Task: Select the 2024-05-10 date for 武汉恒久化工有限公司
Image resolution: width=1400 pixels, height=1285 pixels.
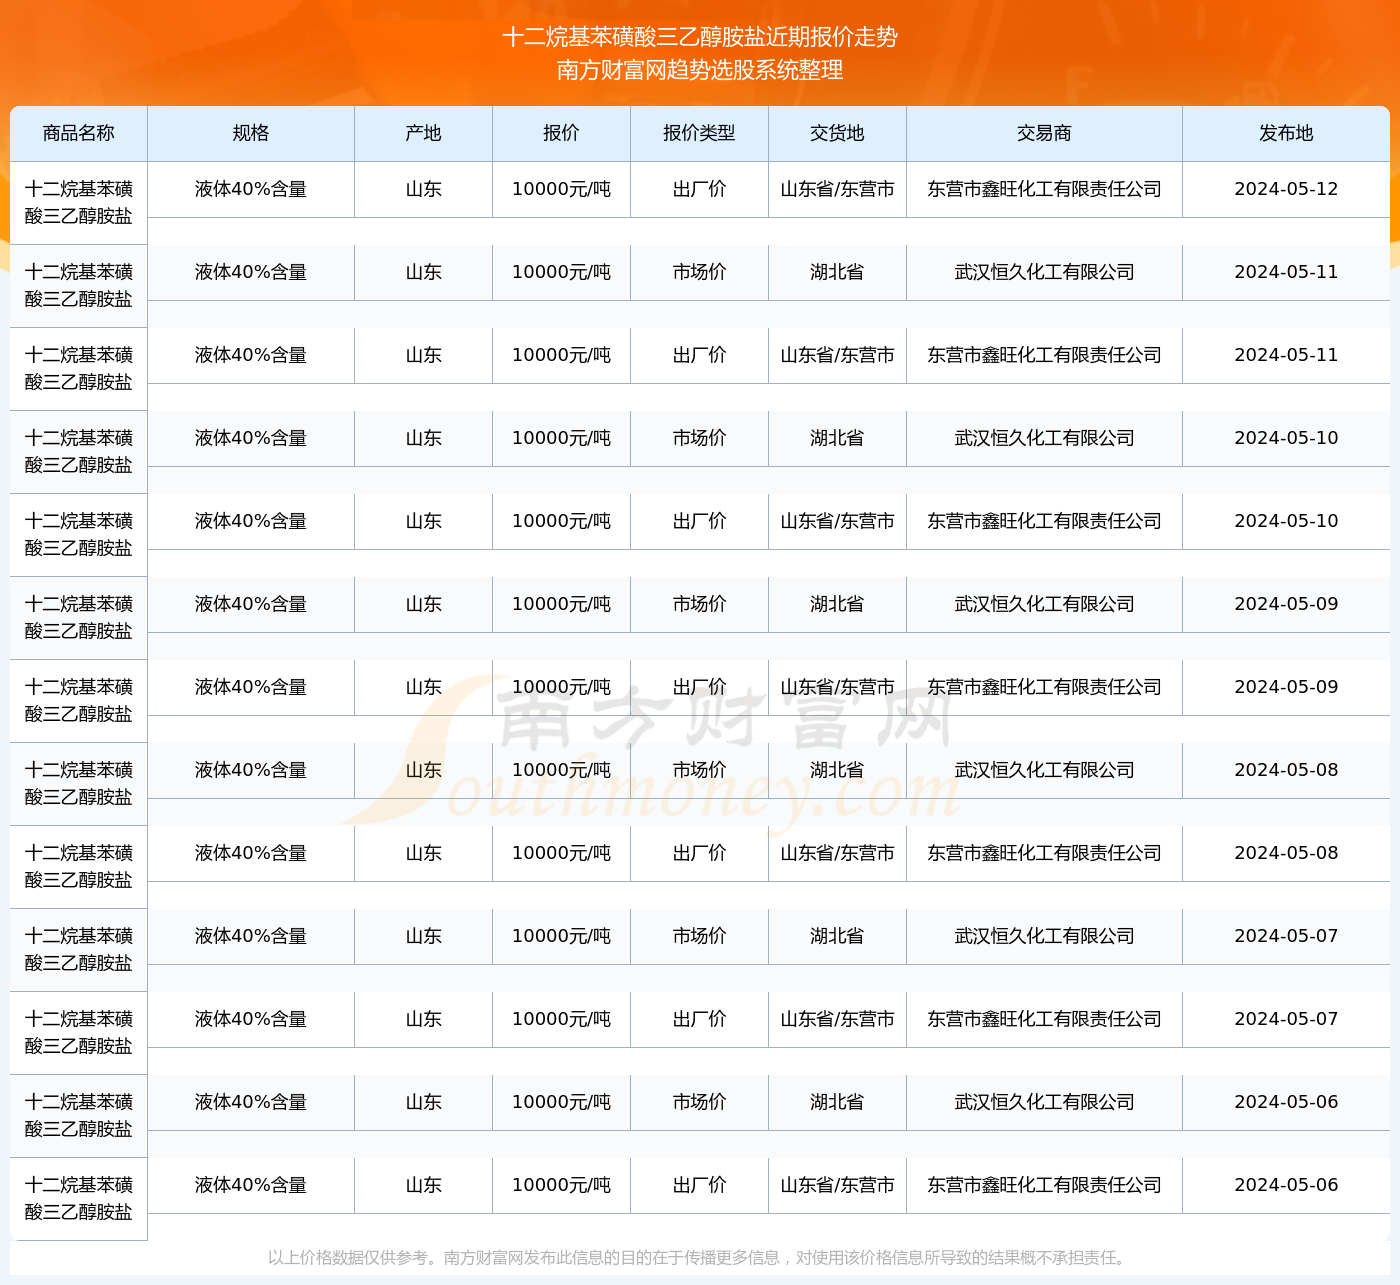Action: click(x=1287, y=438)
